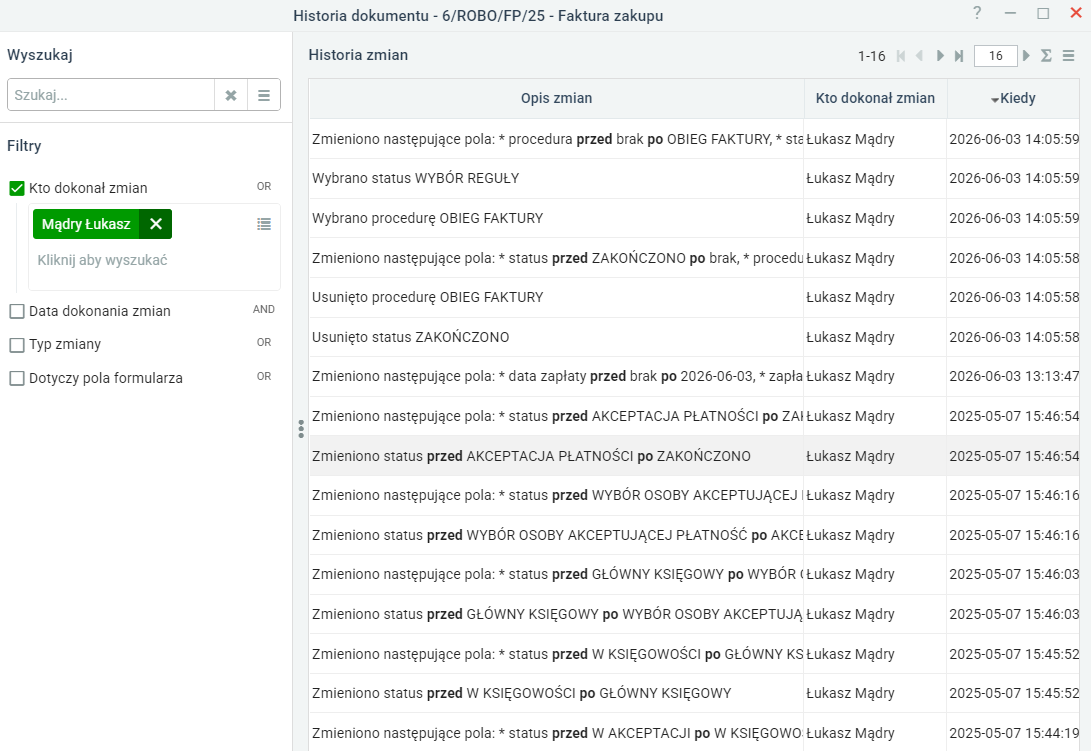Toggle OR operator for Typ zmiany
Screen dimensions: 1091x751
point(264,342)
